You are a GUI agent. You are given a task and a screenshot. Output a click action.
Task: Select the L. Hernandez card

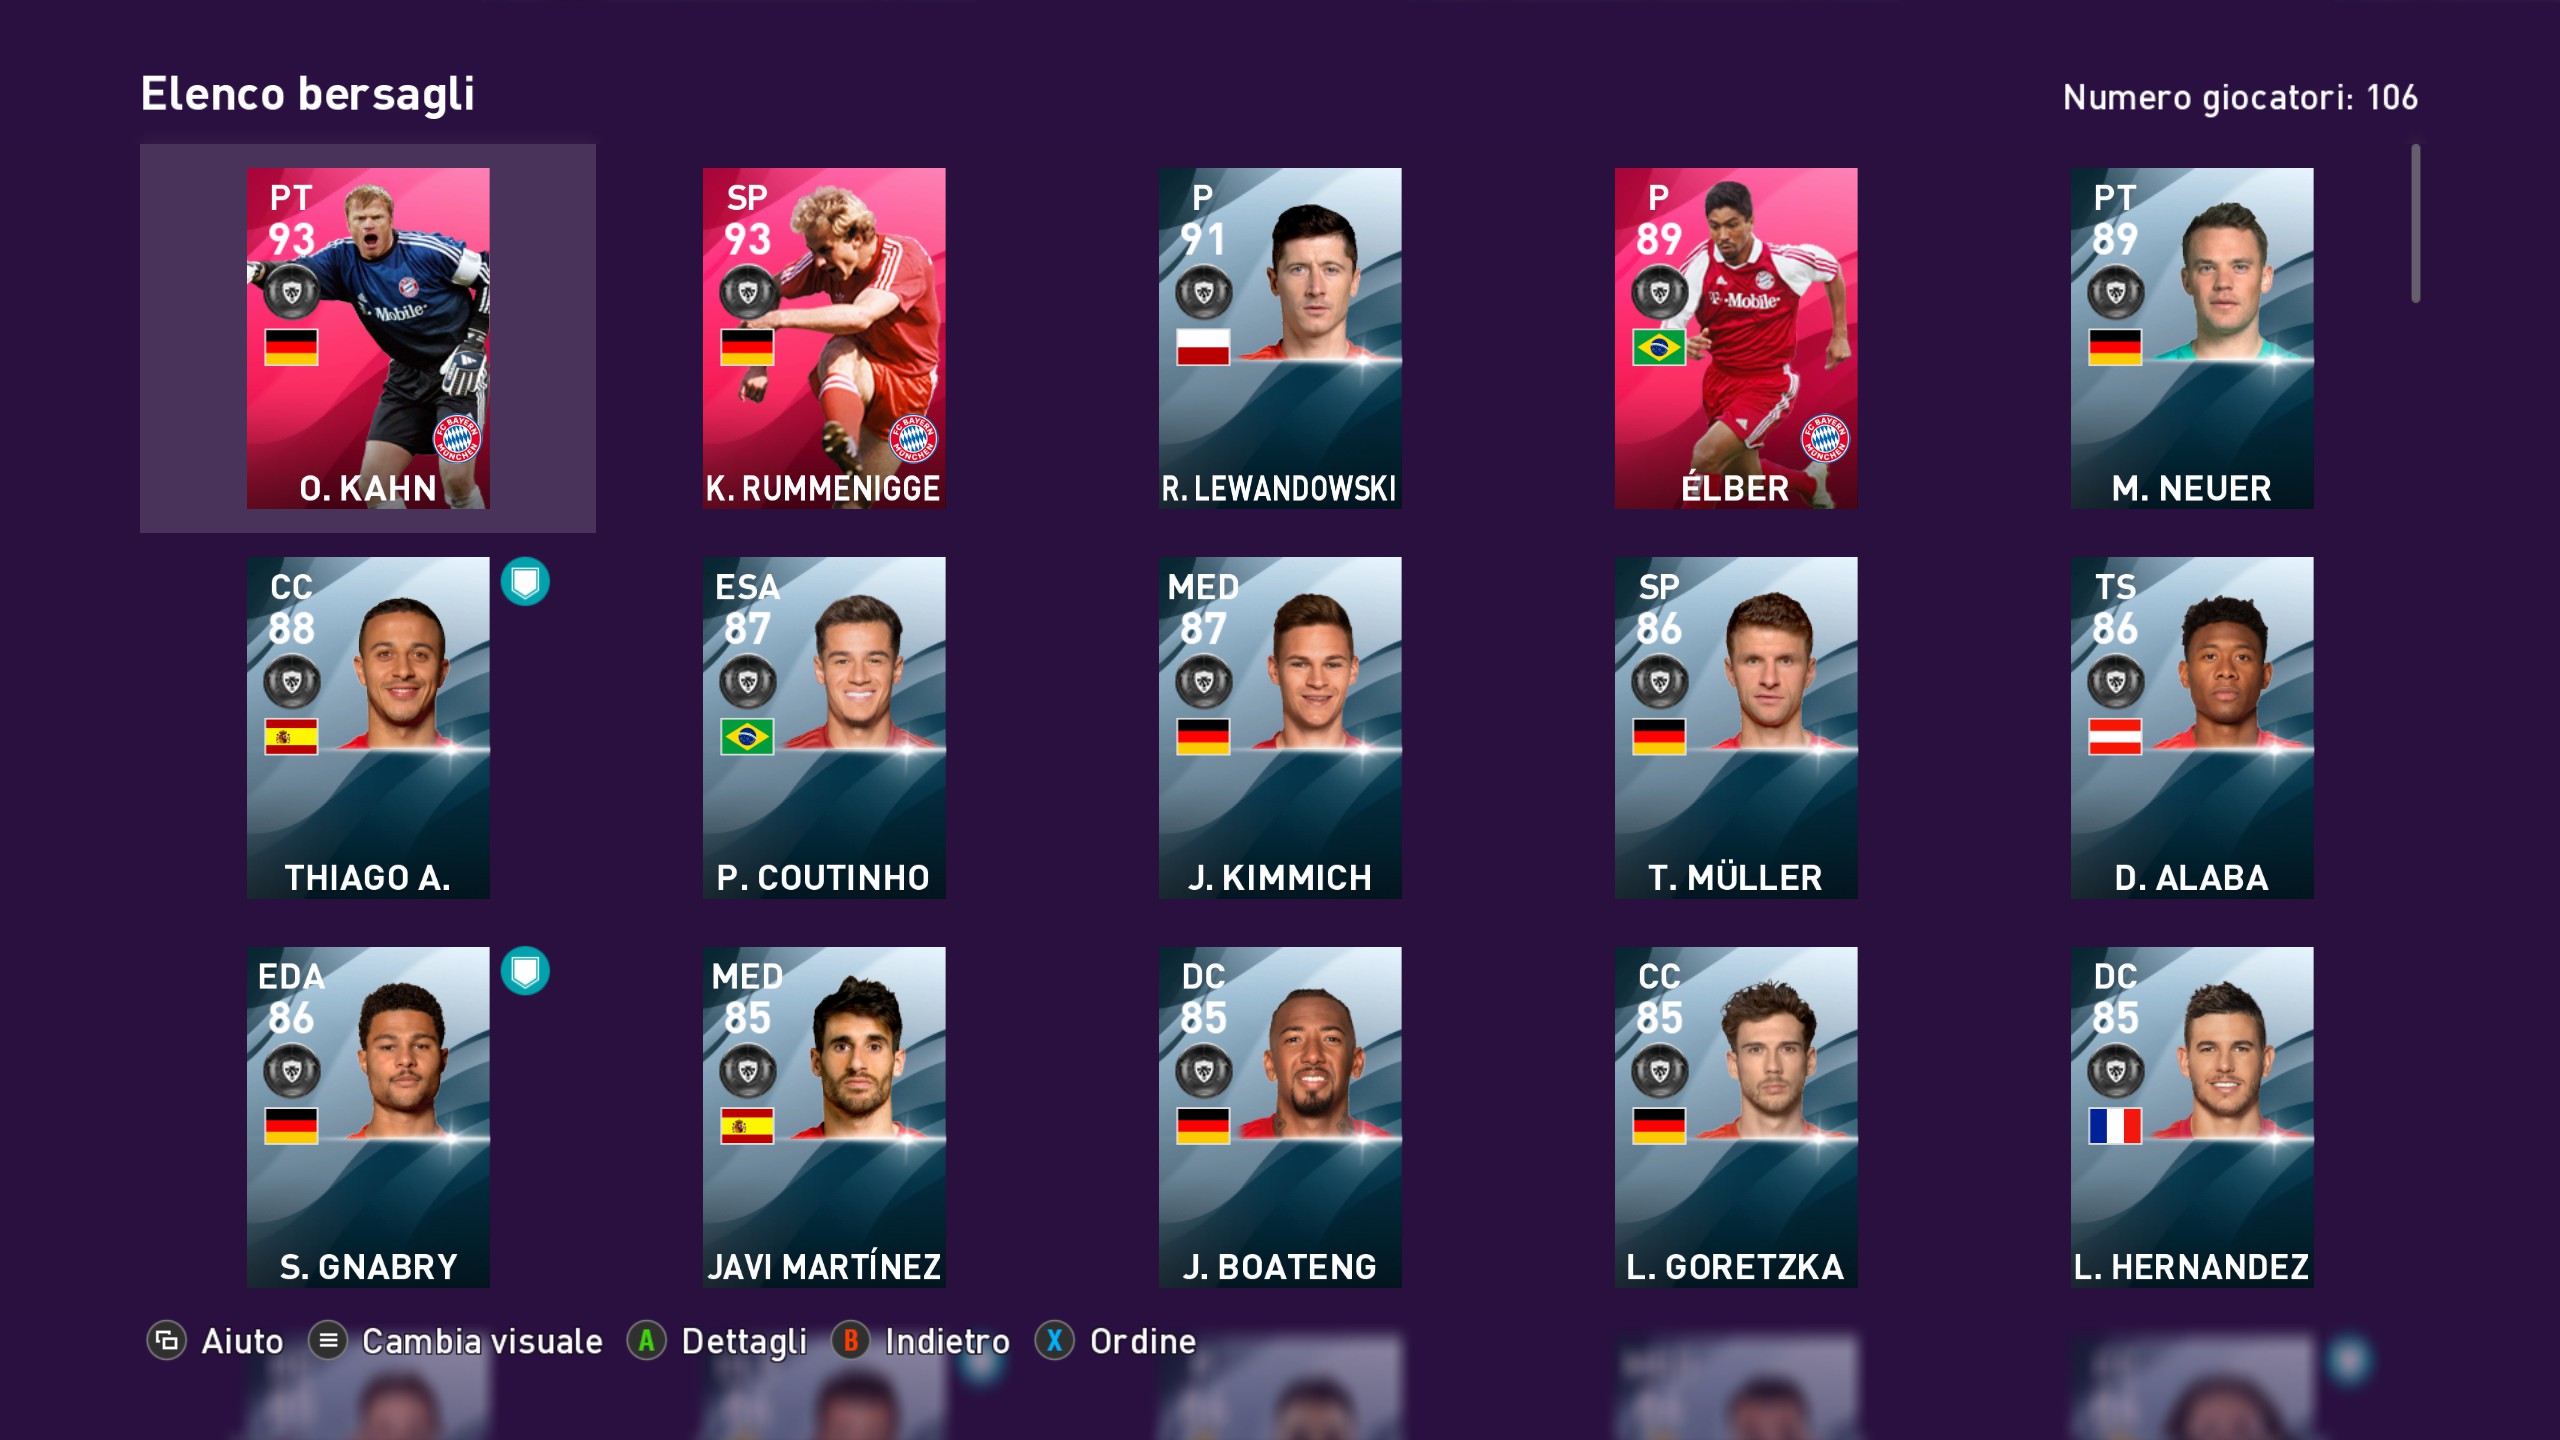pos(2192,1117)
